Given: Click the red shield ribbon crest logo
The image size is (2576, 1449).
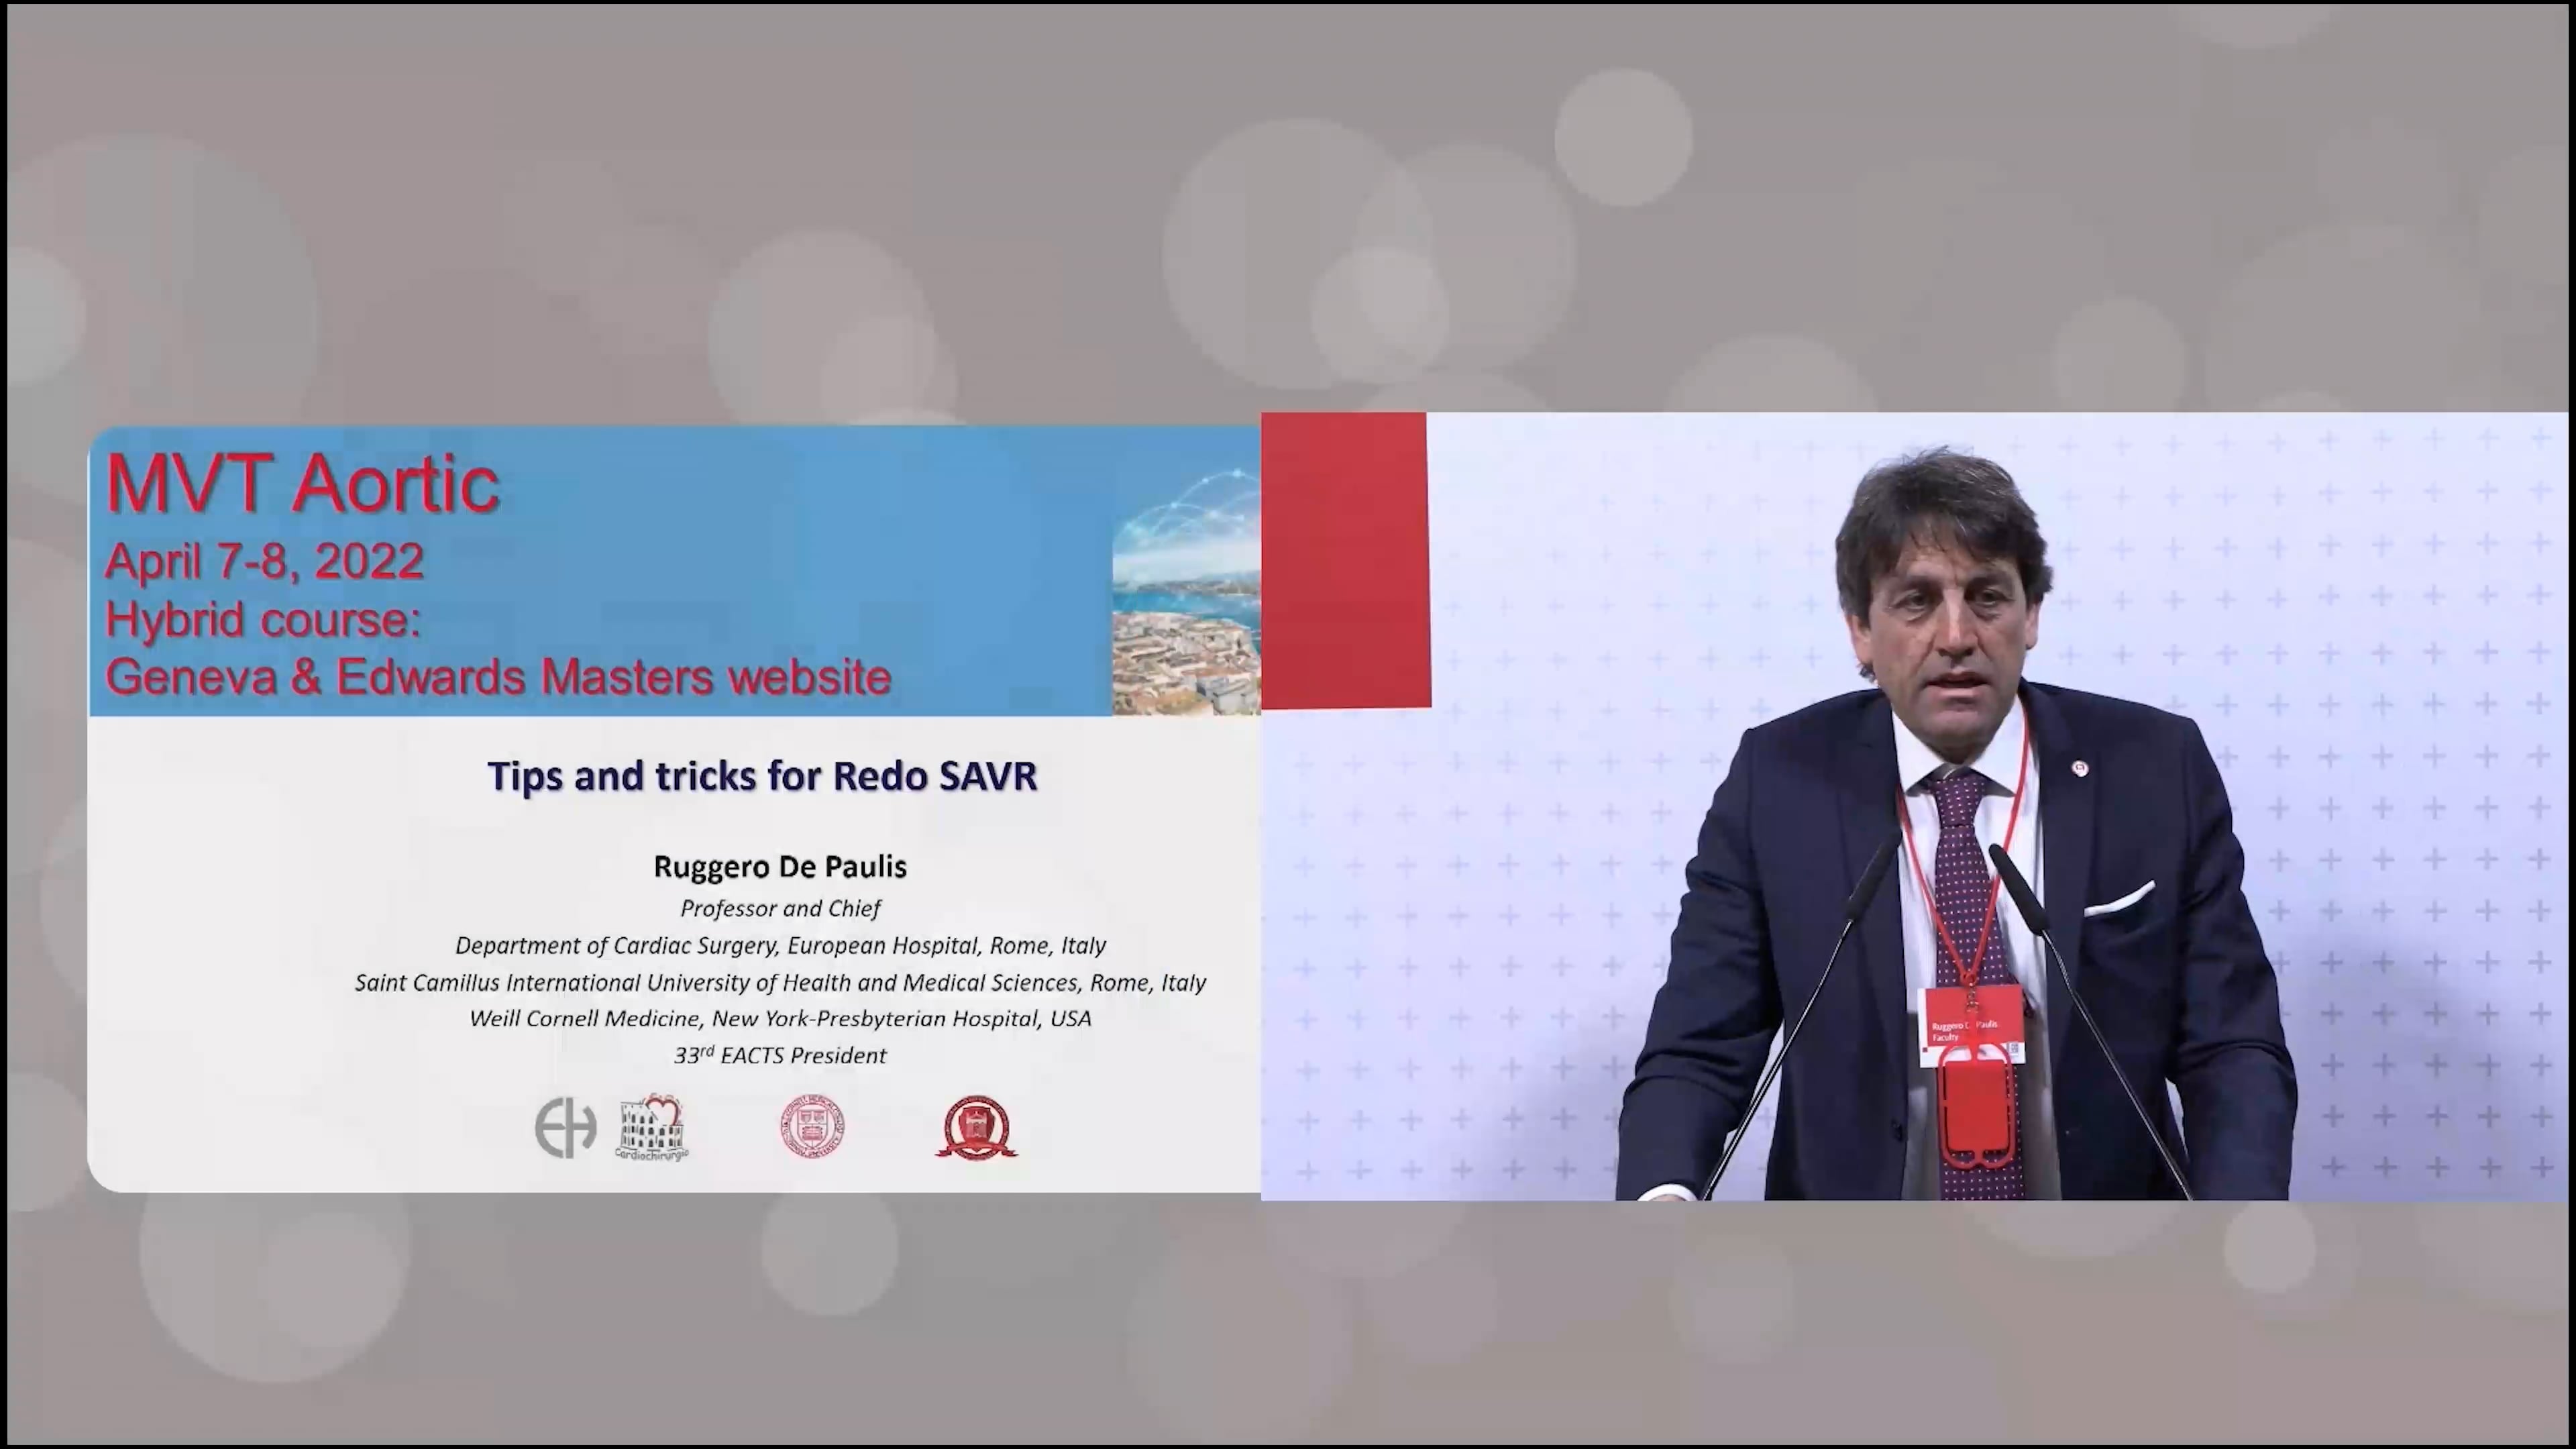Looking at the screenshot, I should tap(976, 1127).
